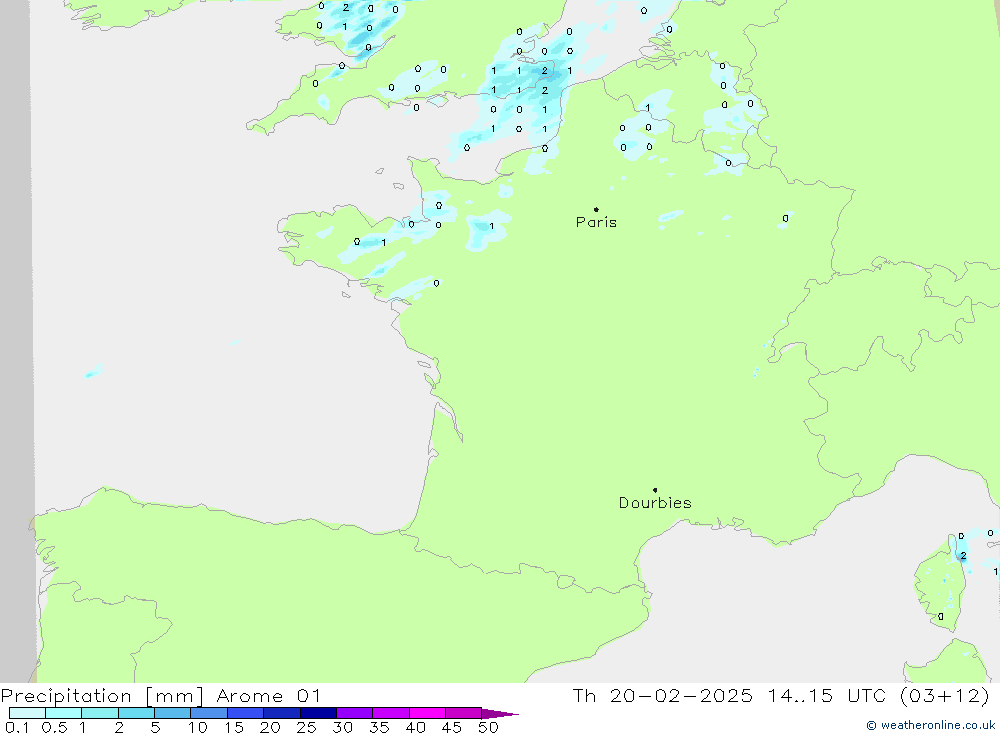Select the dark navy 25 mm legend swatch
1000x733 pixels.
[318, 713]
